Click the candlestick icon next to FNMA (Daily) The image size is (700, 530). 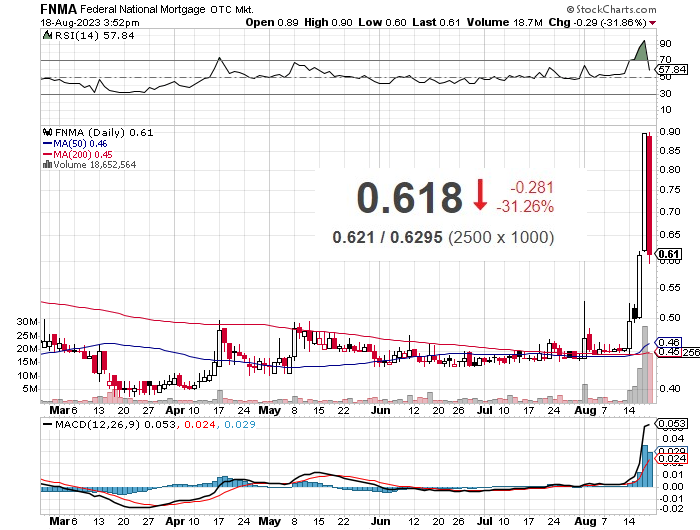click(47, 132)
